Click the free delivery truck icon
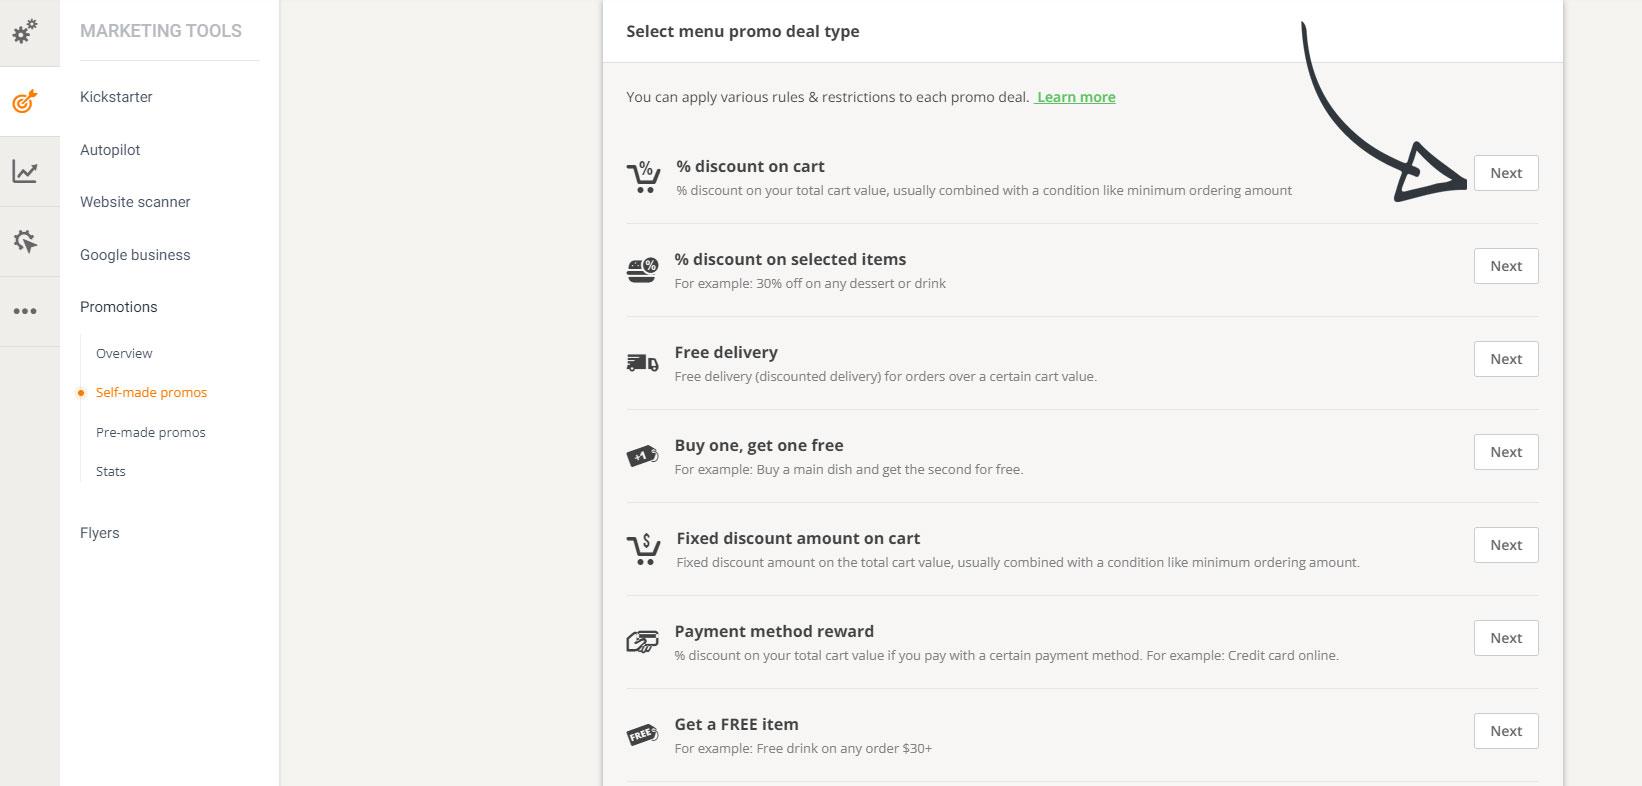Image resolution: width=1642 pixels, height=786 pixels. pyautogui.click(x=642, y=363)
